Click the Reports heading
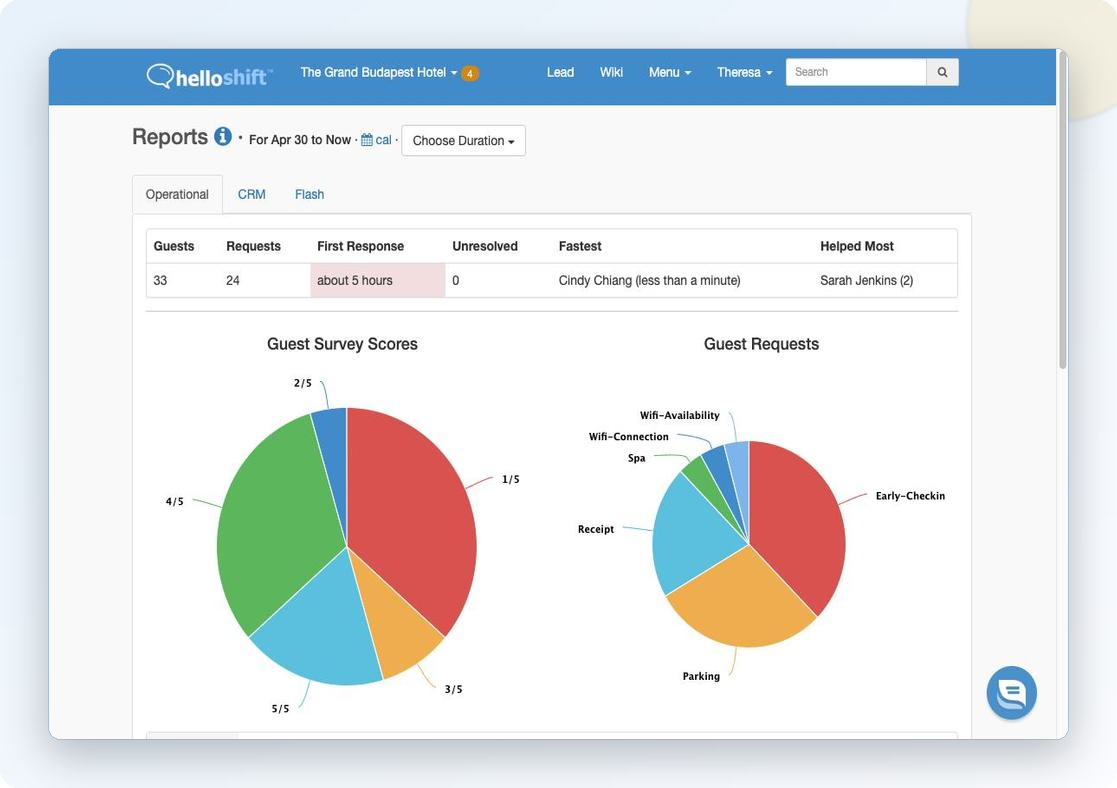 pos(170,136)
